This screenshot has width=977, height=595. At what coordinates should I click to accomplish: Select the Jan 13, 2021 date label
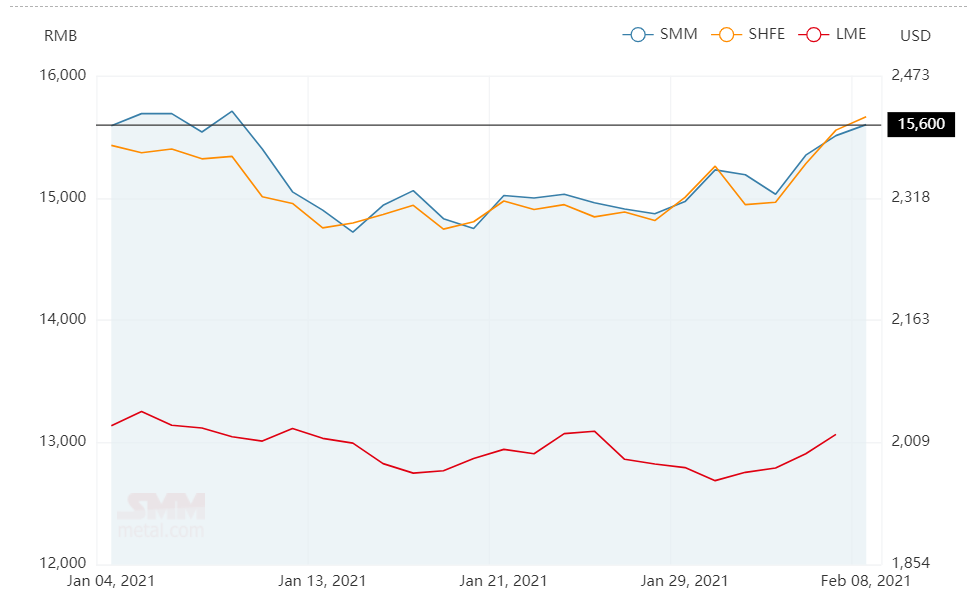coord(322,581)
